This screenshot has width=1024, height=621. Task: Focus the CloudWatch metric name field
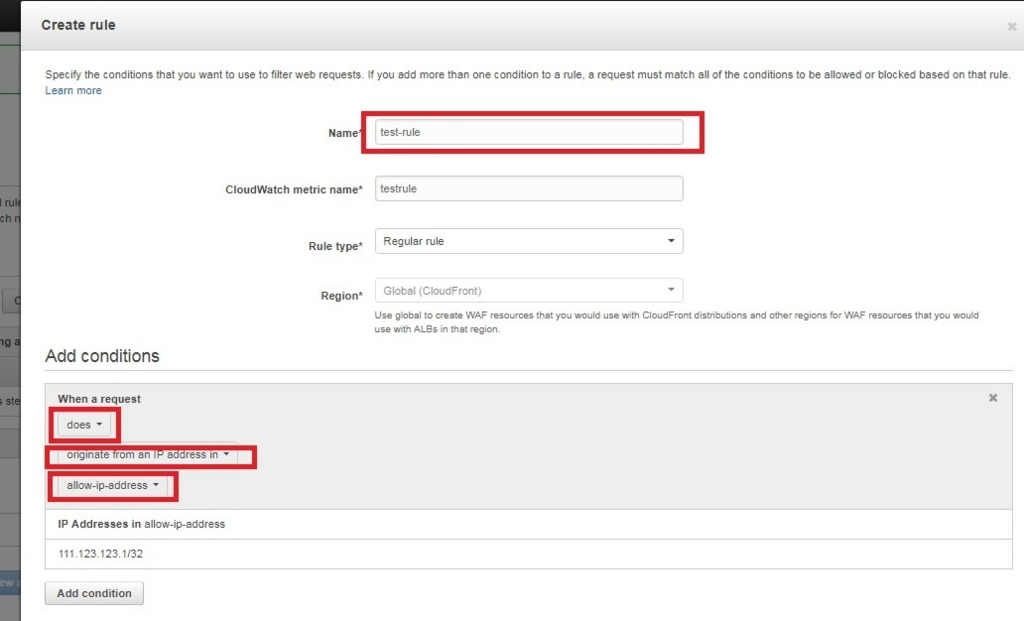click(x=529, y=188)
